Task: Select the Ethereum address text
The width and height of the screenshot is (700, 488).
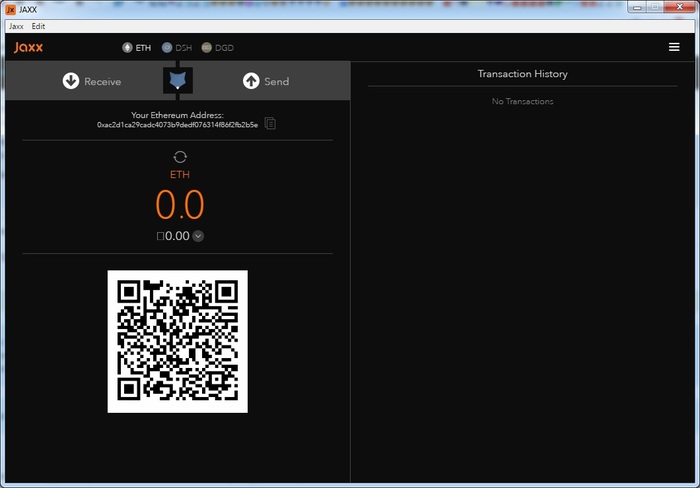Action: pos(177,125)
